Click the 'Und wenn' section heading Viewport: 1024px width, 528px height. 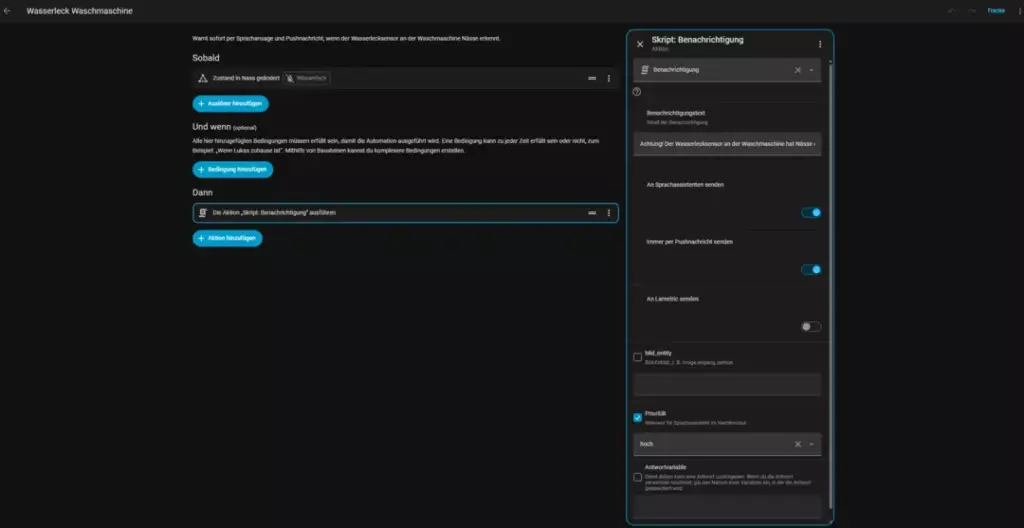212,127
